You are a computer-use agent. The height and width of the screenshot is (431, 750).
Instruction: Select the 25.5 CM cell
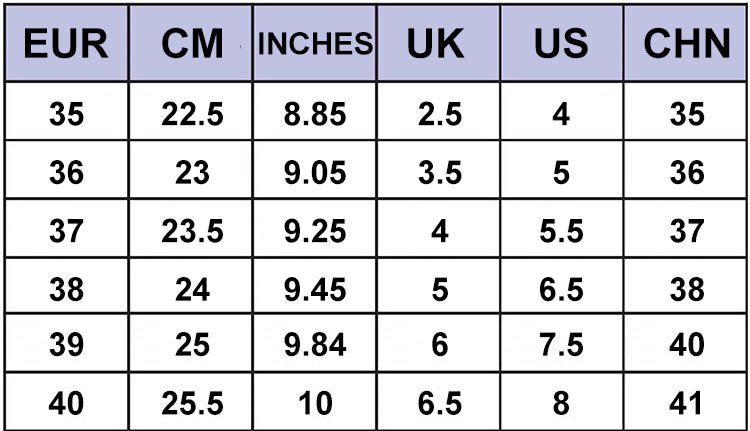191,403
